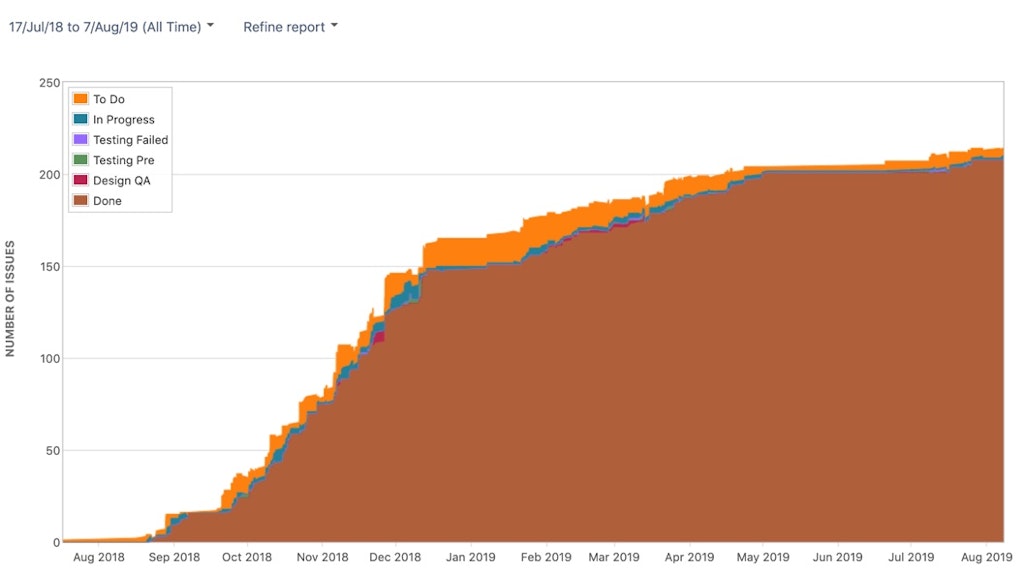The width and height of the screenshot is (1024, 574).
Task: Click the To Do orange legend swatch
Action: point(80,99)
